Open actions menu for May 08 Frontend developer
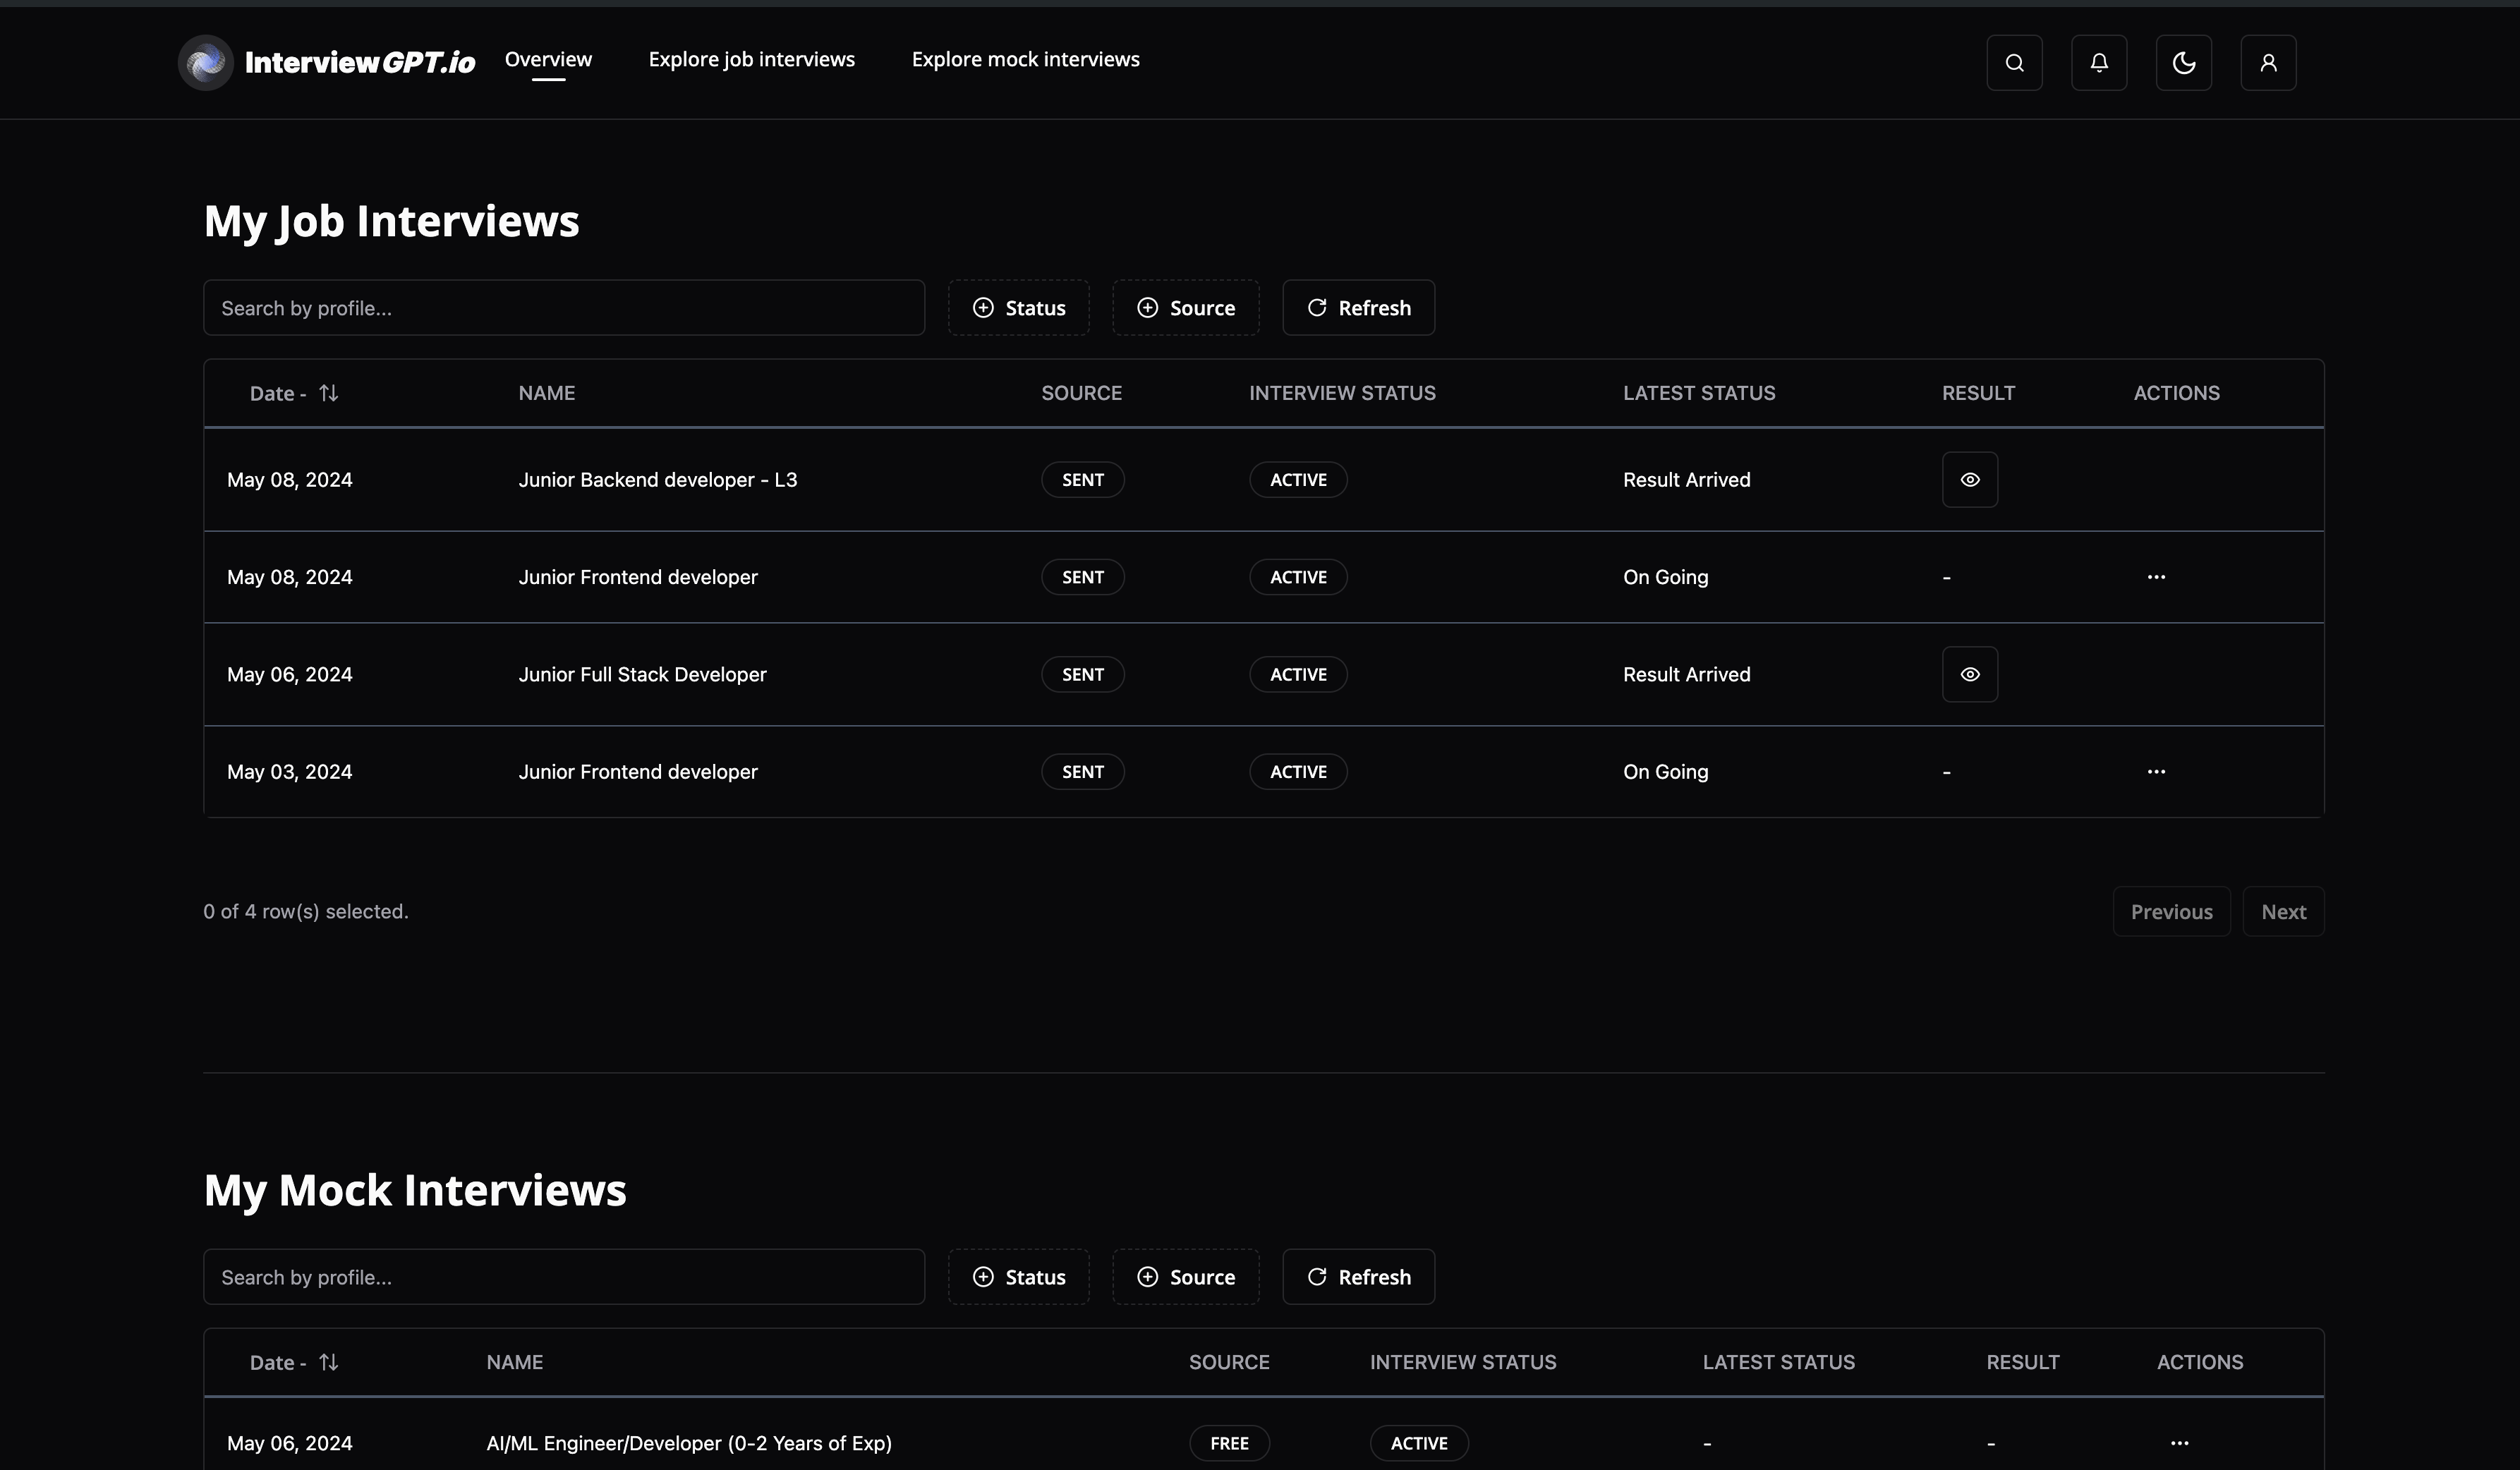 [x=2156, y=577]
